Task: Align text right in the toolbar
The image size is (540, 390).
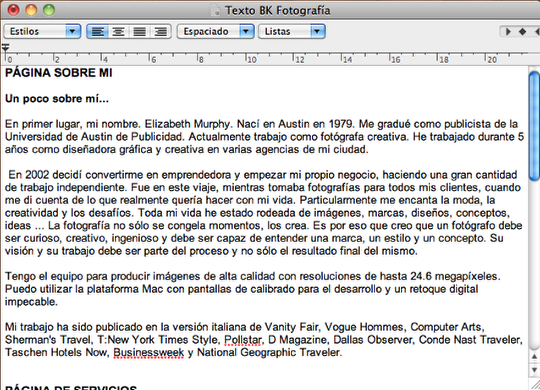Action: [160, 32]
